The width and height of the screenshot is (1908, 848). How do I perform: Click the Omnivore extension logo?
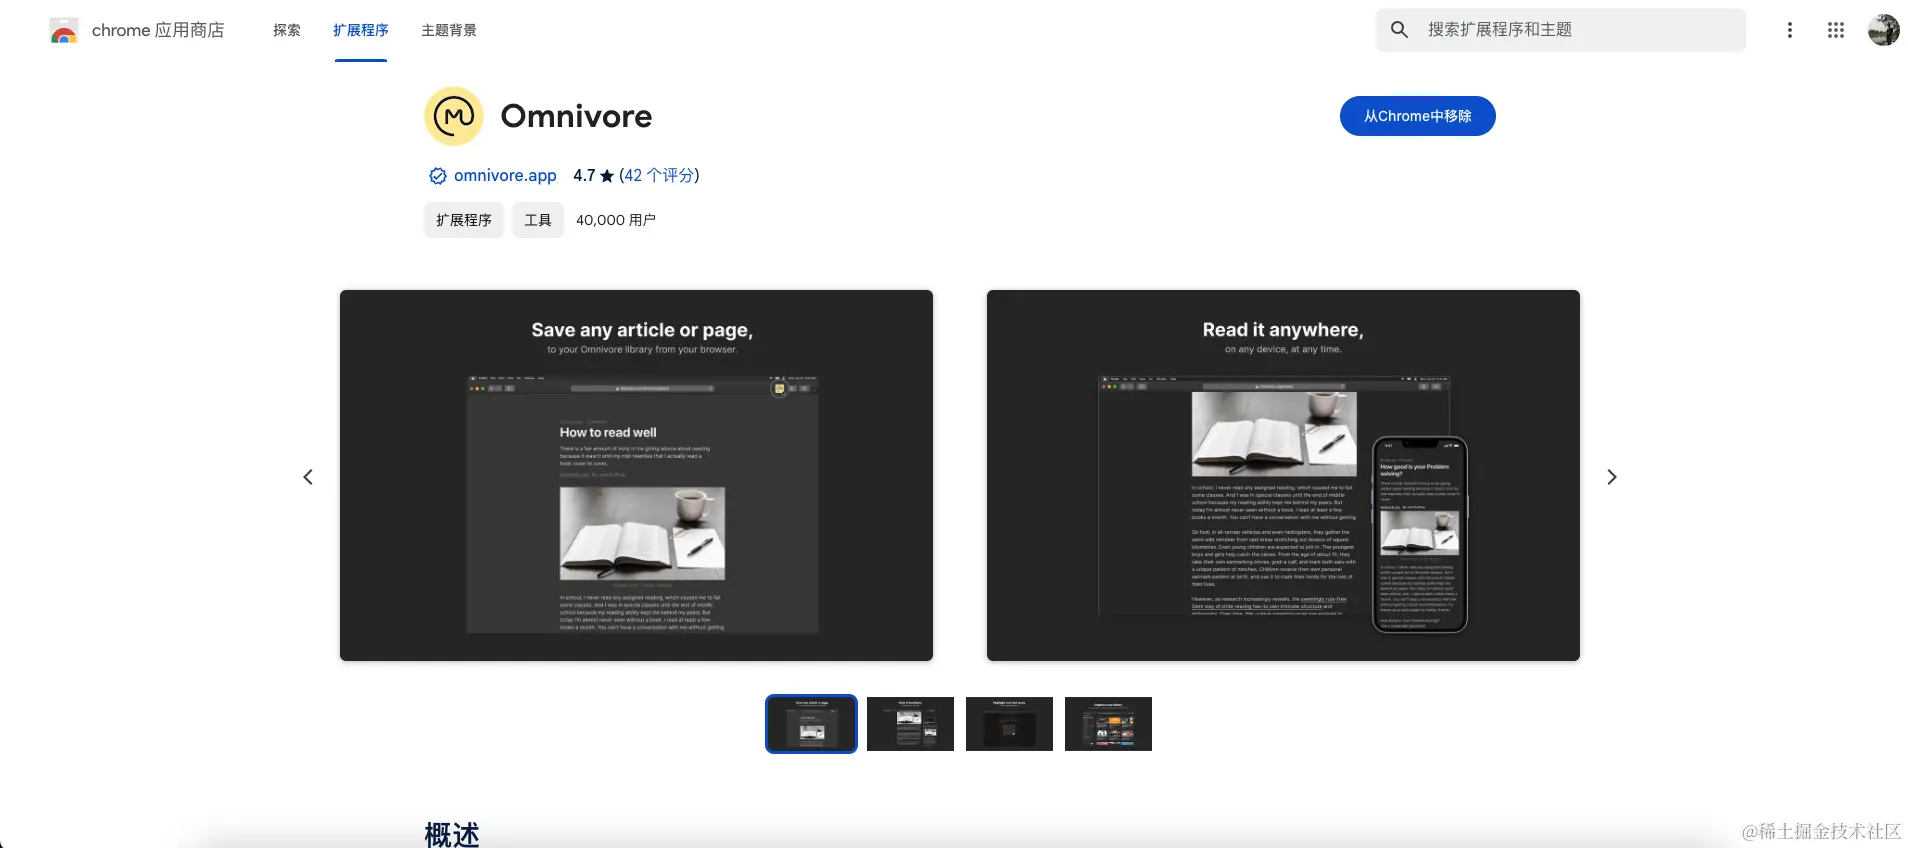click(x=454, y=116)
